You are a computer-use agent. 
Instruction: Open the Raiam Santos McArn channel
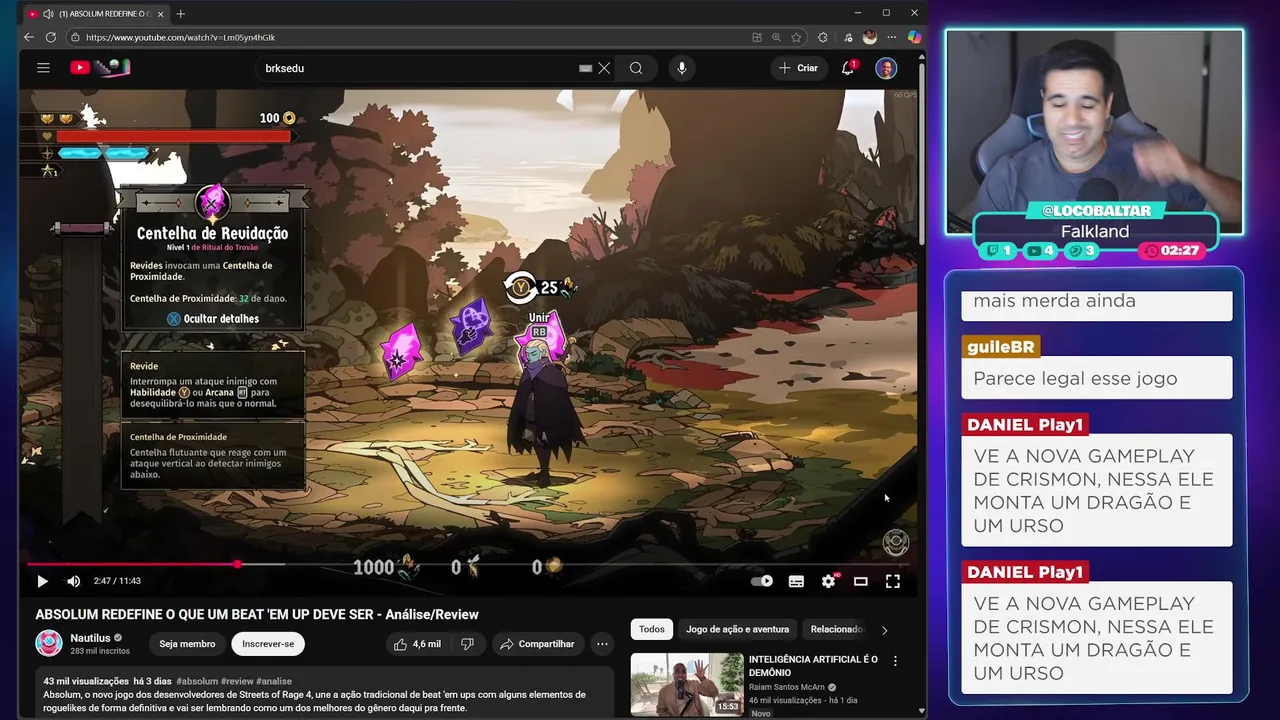pos(786,687)
